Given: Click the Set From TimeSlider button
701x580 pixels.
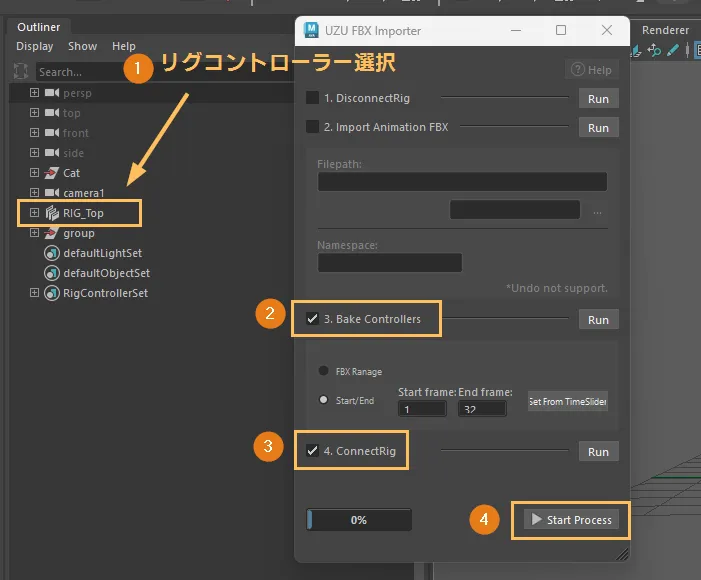Looking at the screenshot, I should pyautogui.click(x=567, y=401).
